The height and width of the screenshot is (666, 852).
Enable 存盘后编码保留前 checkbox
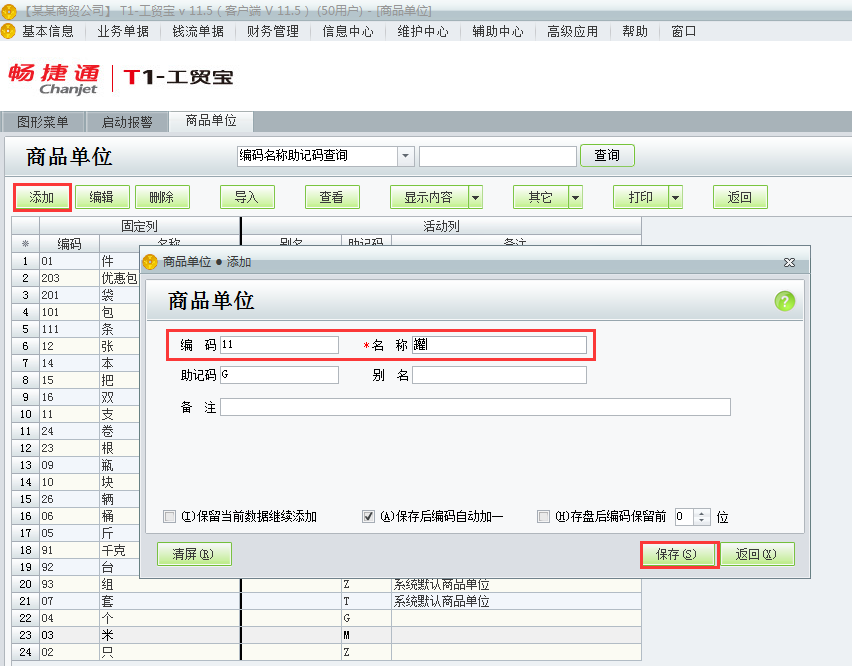(543, 516)
